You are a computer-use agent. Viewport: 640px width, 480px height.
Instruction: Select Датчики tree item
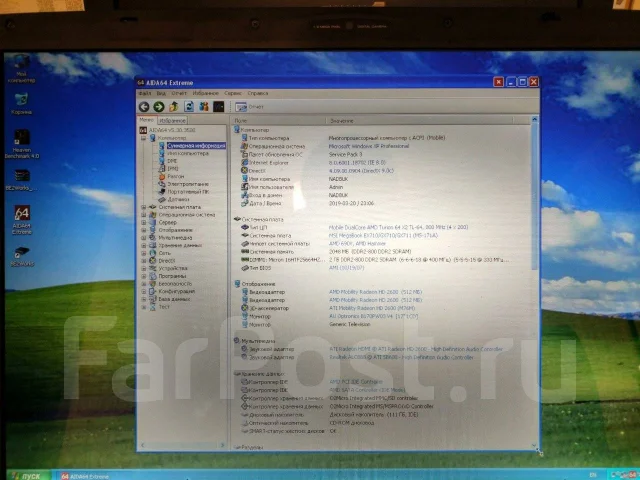178,200
